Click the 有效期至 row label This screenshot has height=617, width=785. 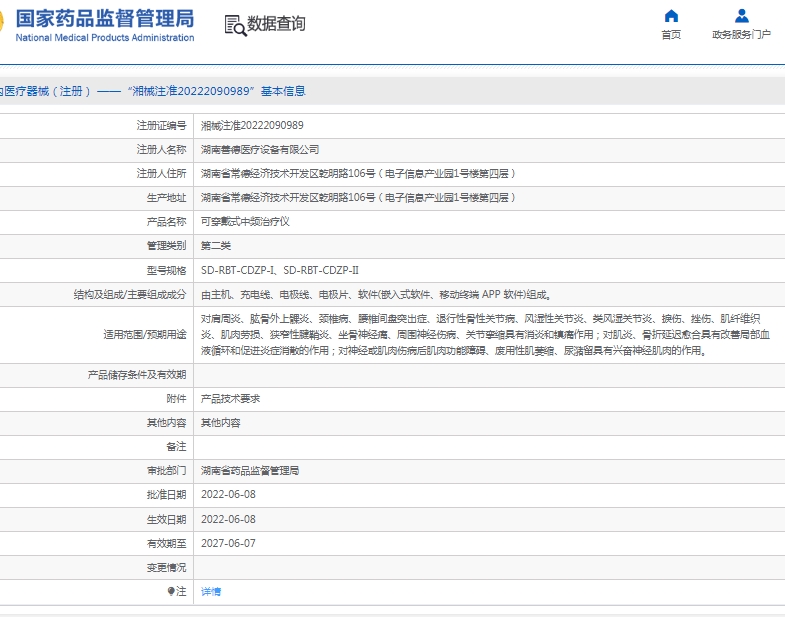click(x=166, y=543)
